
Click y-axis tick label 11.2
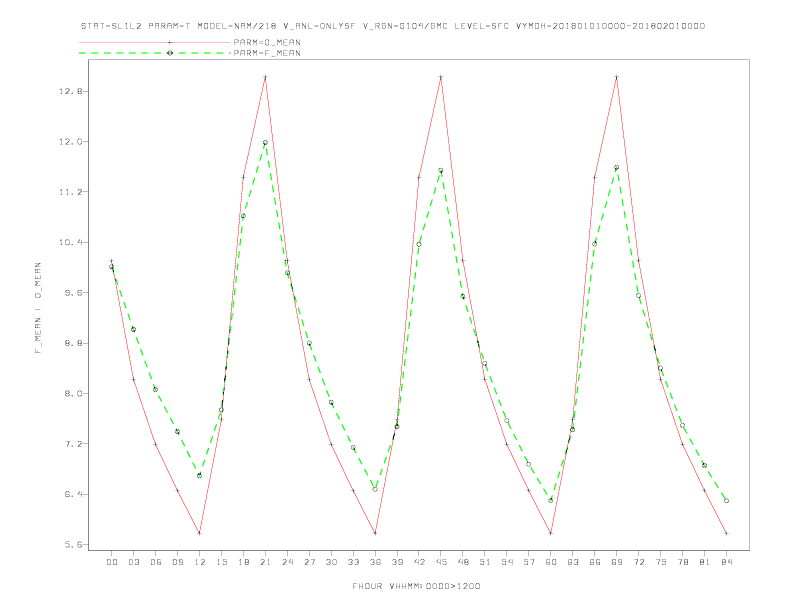70,192
